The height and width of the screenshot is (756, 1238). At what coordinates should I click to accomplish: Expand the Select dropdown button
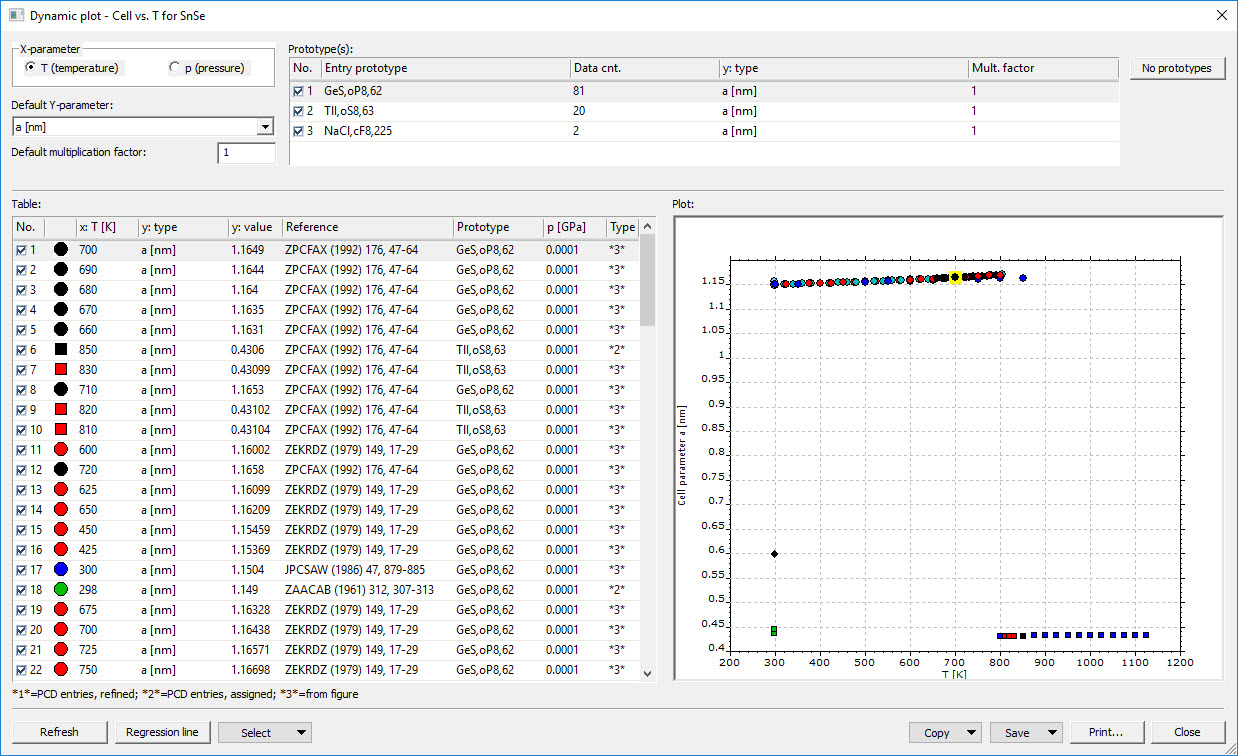point(301,733)
